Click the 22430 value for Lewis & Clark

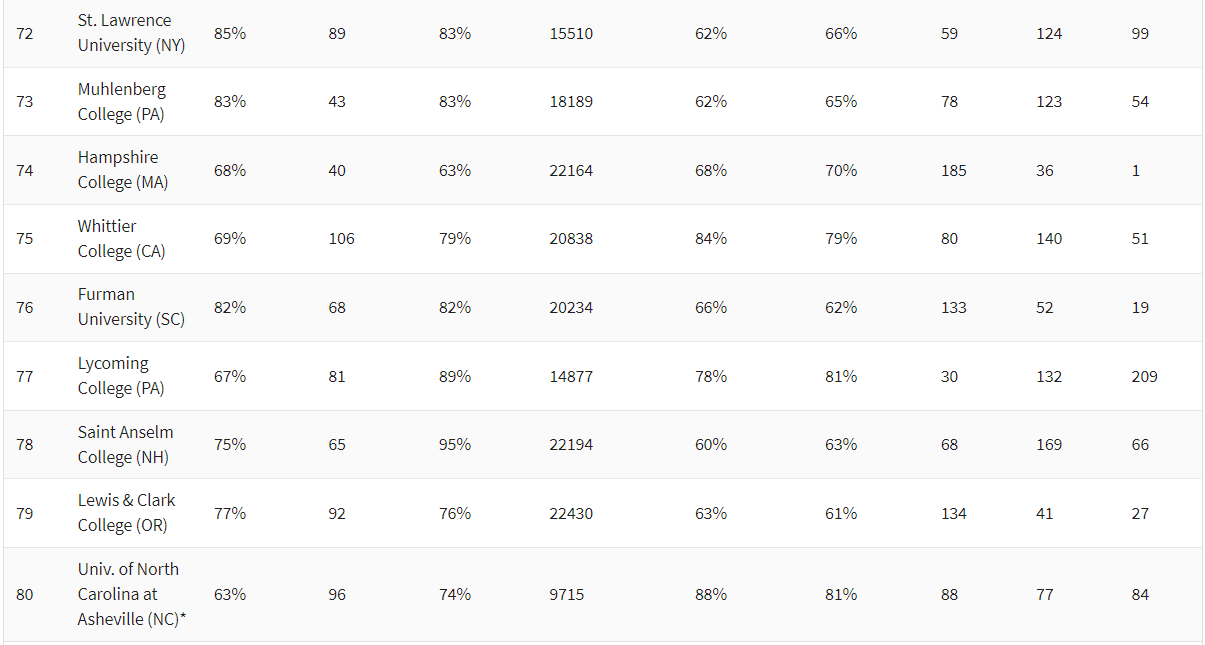571,514
